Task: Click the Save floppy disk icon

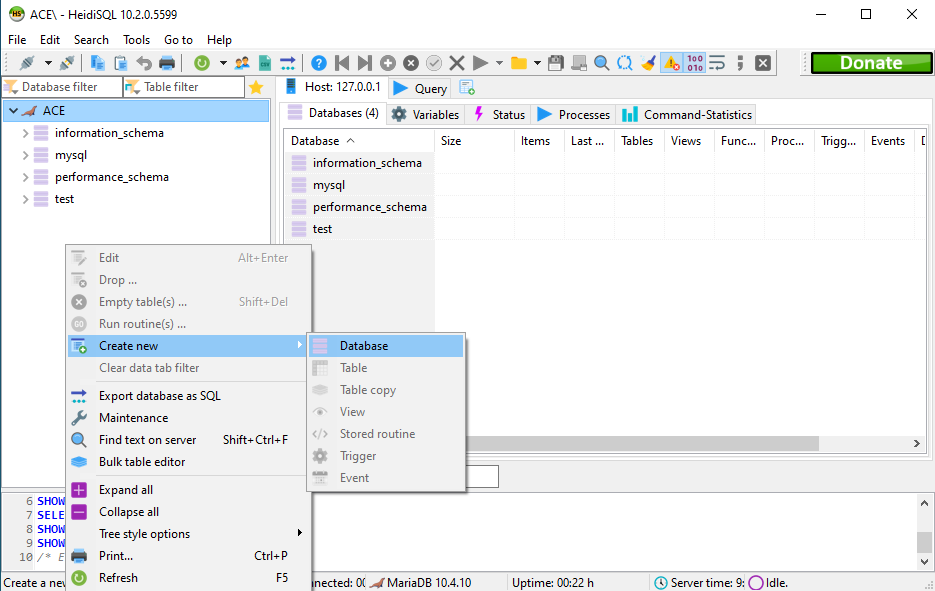Action: click(x=556, y=63)
